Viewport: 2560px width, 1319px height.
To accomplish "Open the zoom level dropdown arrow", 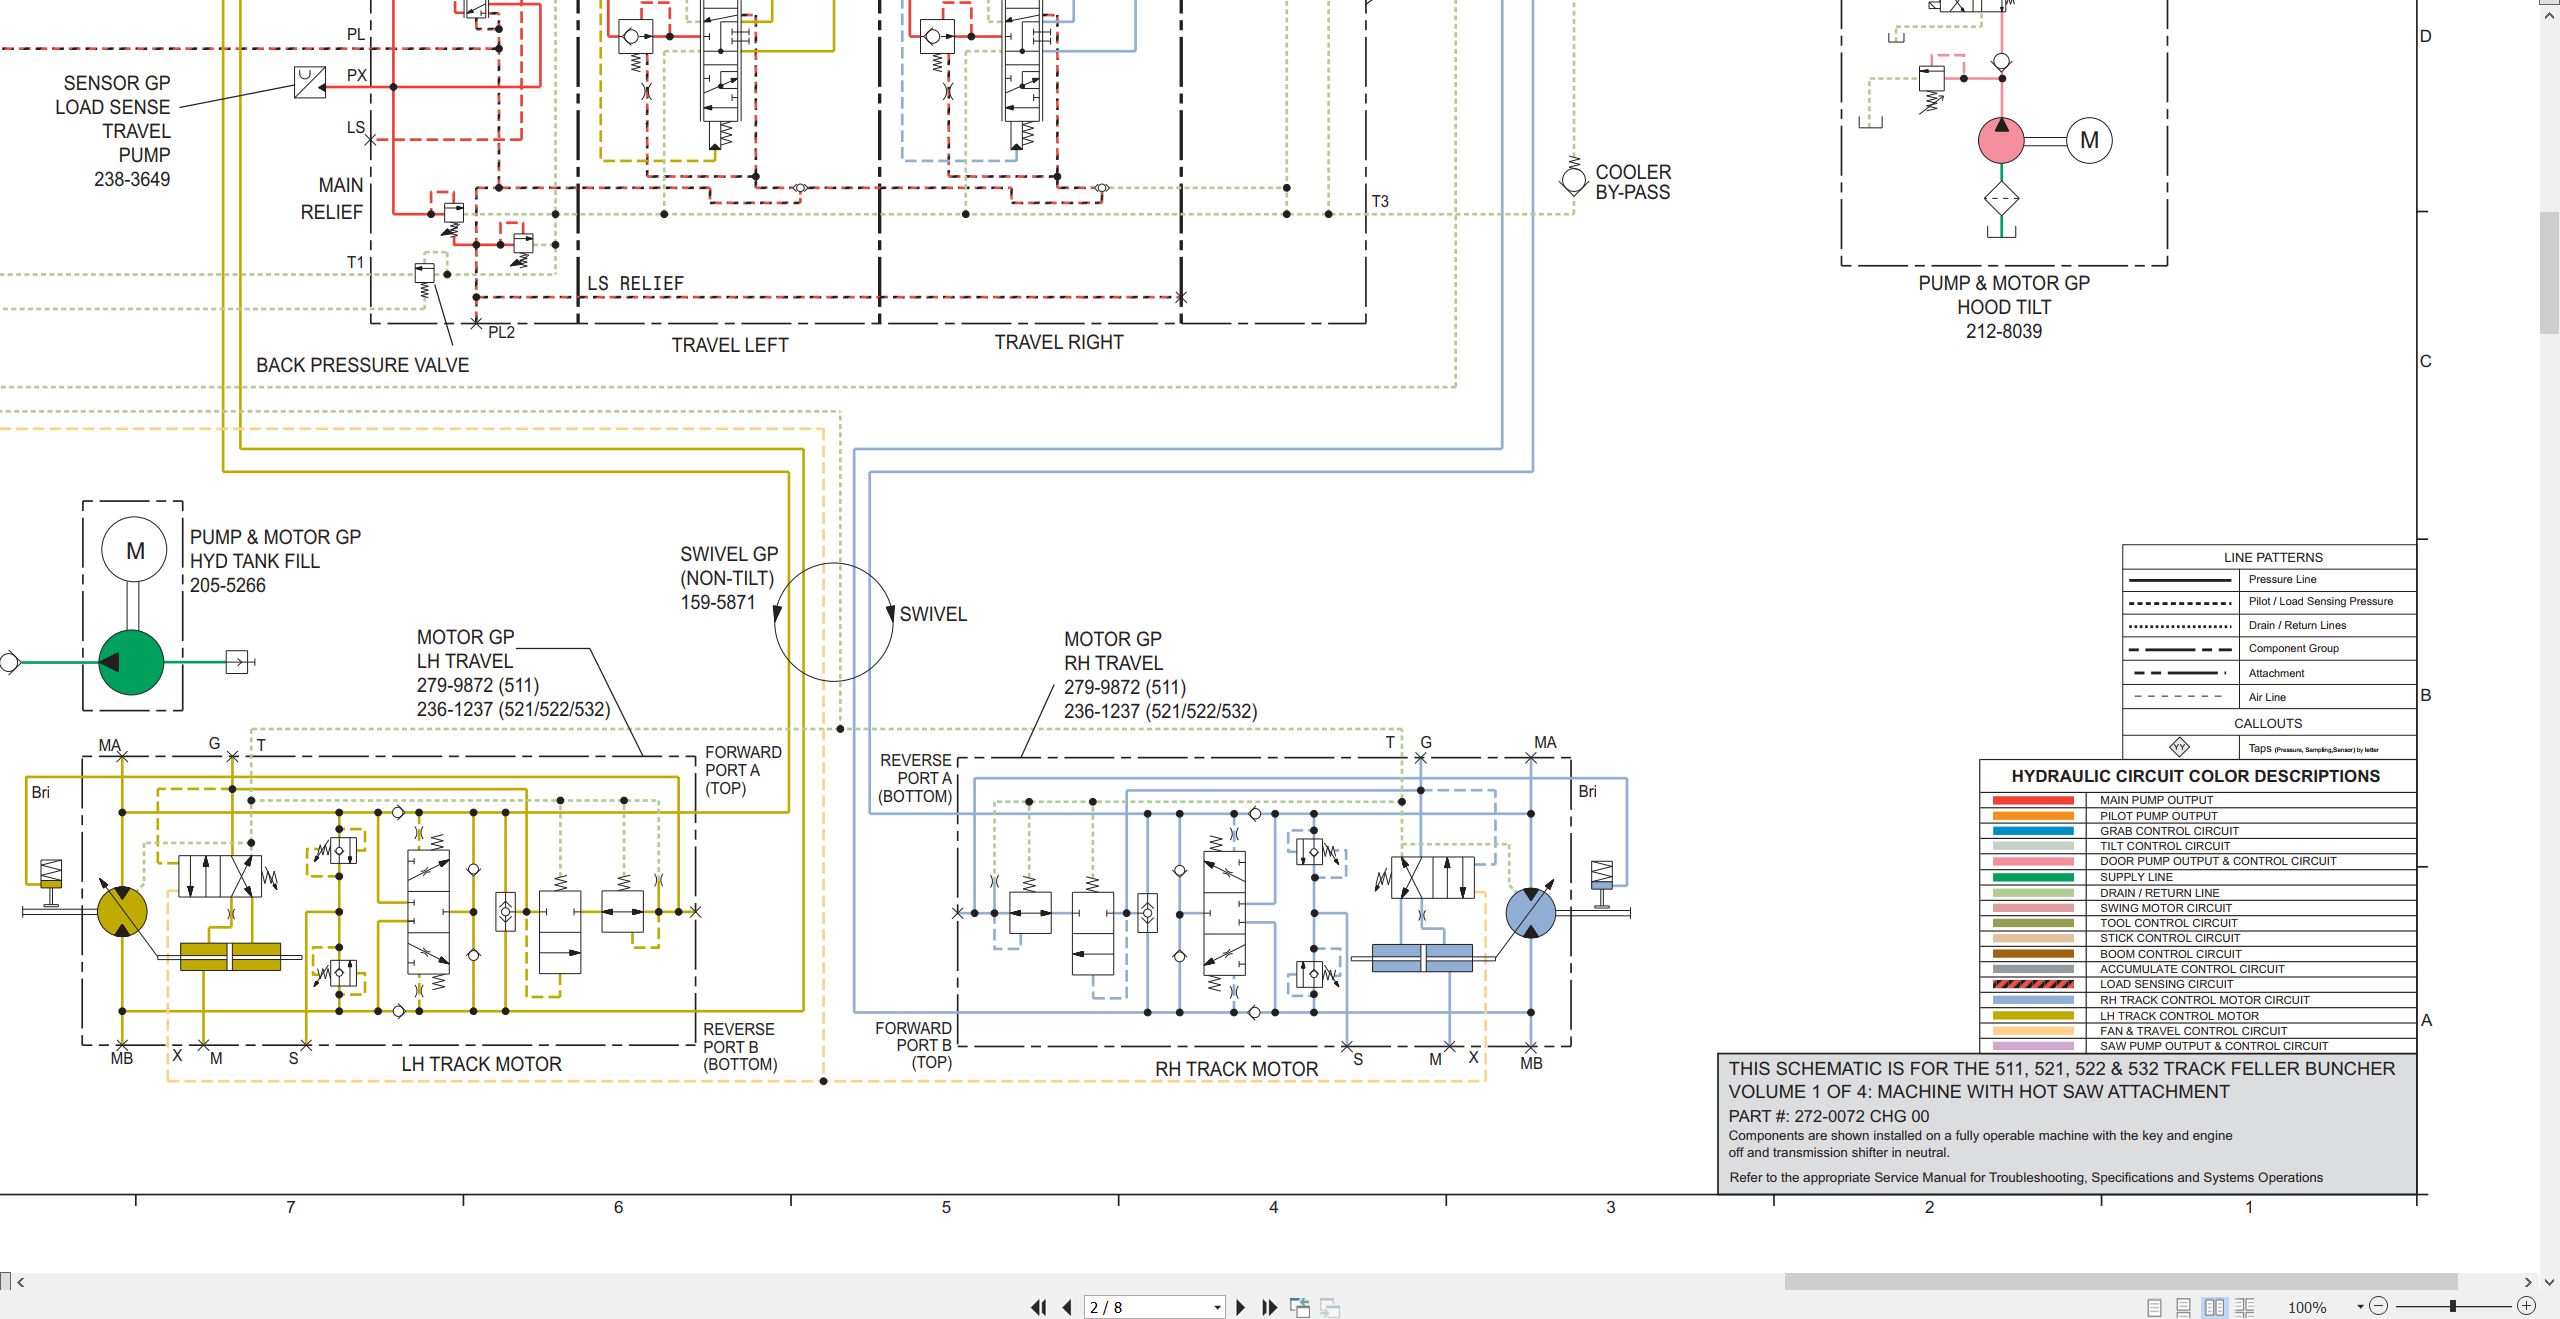I will coord(2360,1307).
